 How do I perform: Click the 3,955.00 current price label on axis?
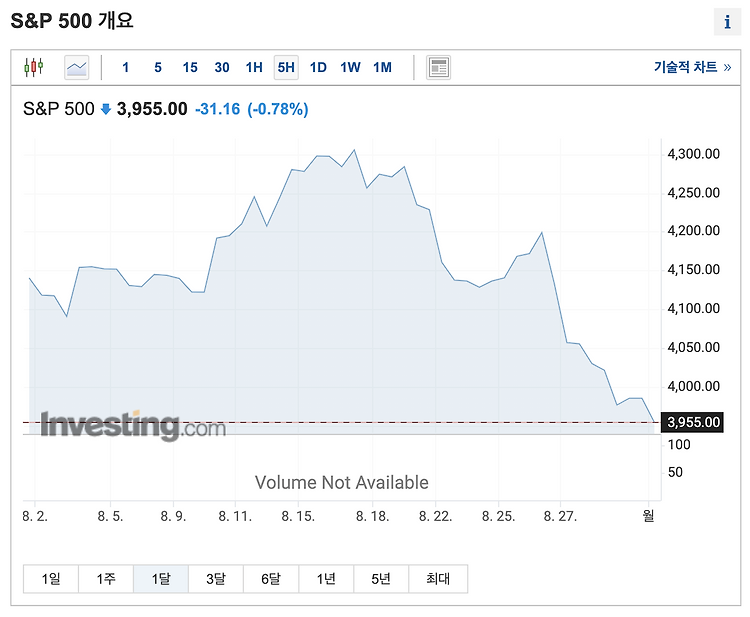(692, 422)
